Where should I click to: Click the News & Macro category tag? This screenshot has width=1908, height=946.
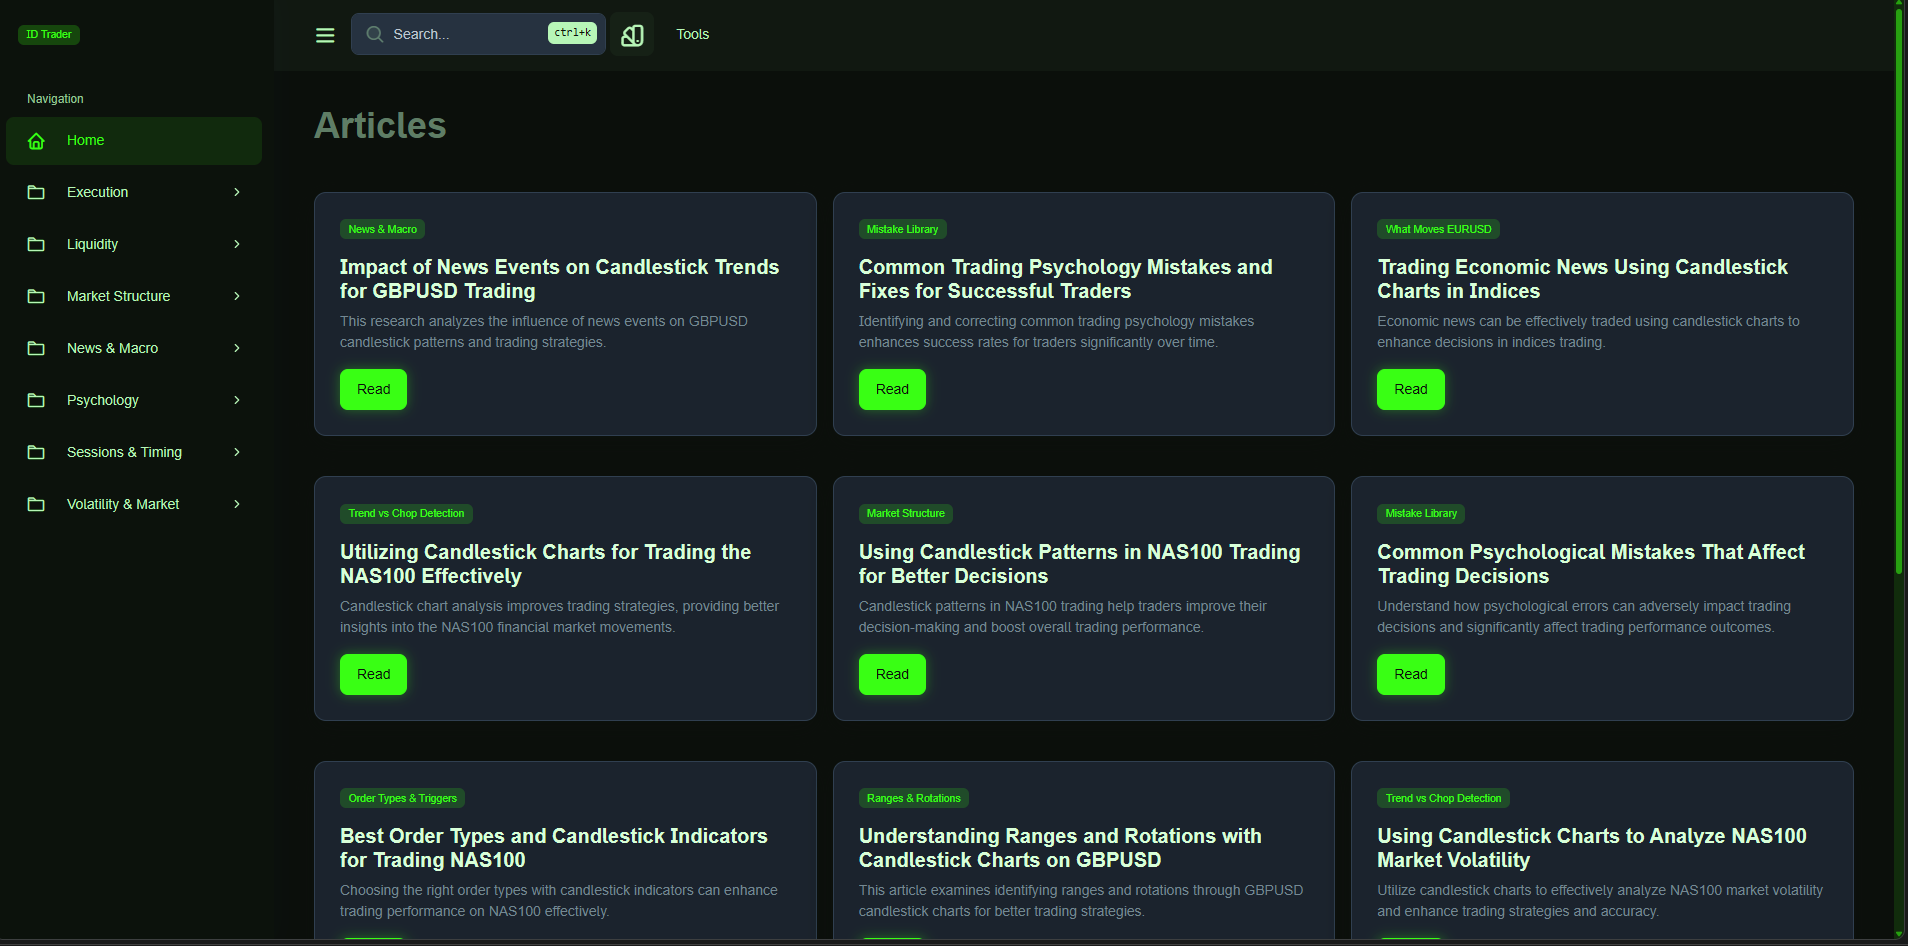tap(383, 229)
